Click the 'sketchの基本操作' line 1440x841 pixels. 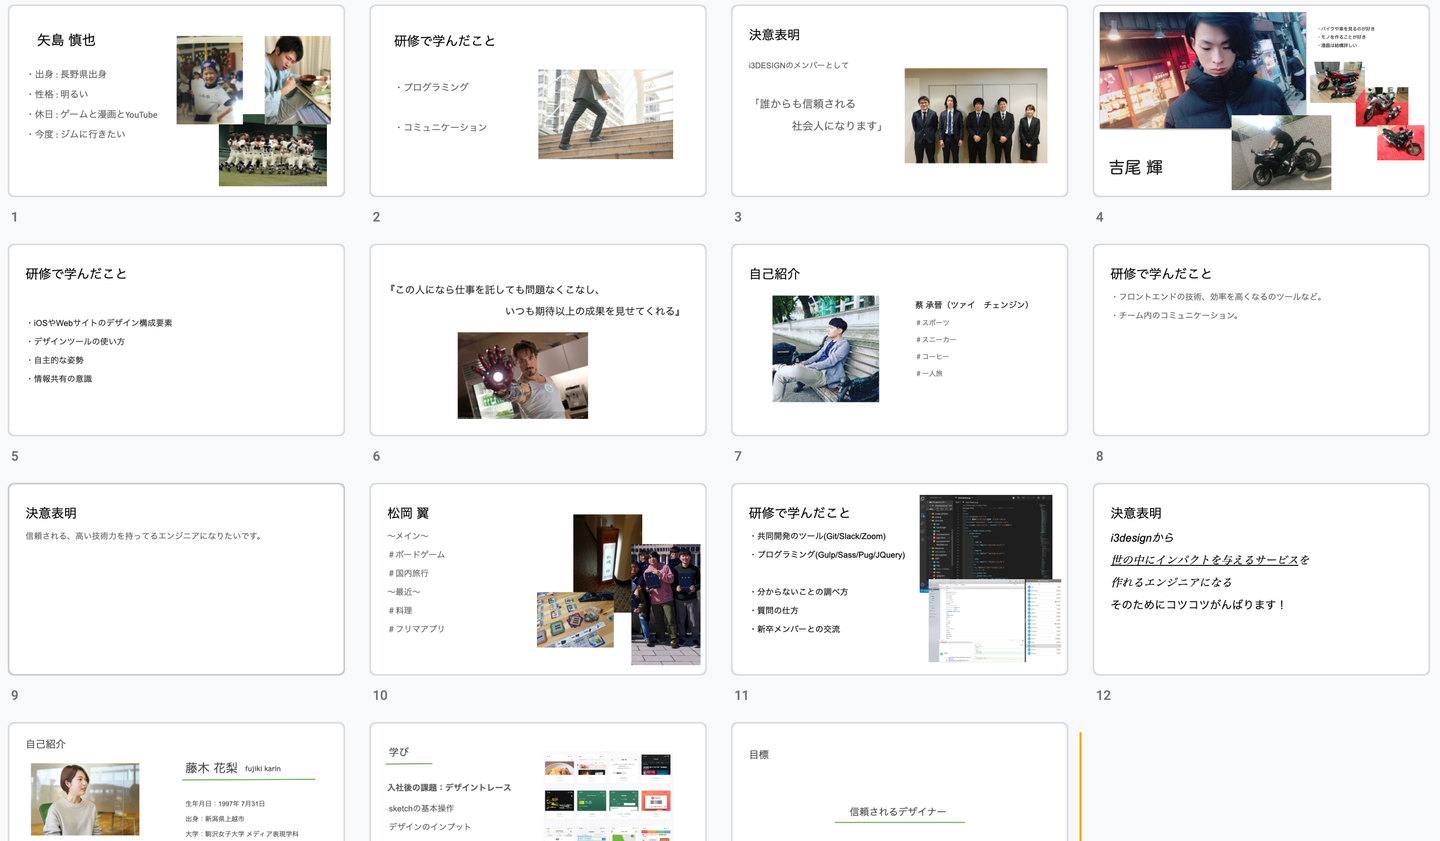[421, 808]
